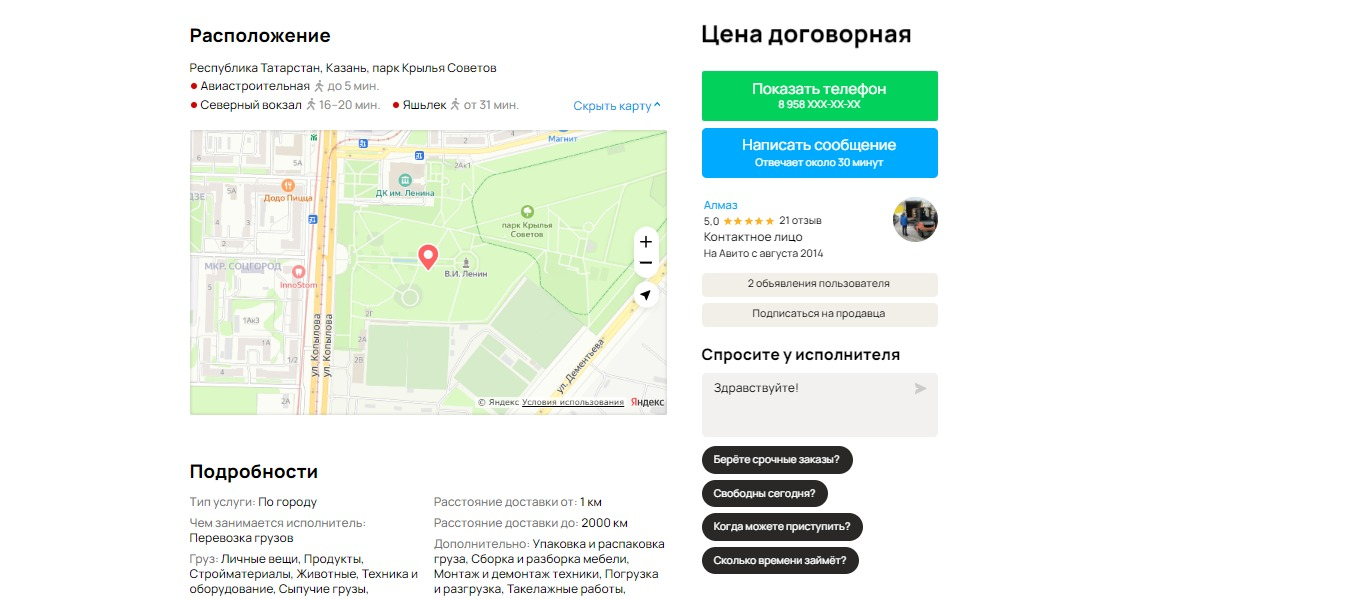Image resolution: width=1366 pixels, height=599 pixels.
Task: Zoom out the map with minus button
Action: click(645, 264)
